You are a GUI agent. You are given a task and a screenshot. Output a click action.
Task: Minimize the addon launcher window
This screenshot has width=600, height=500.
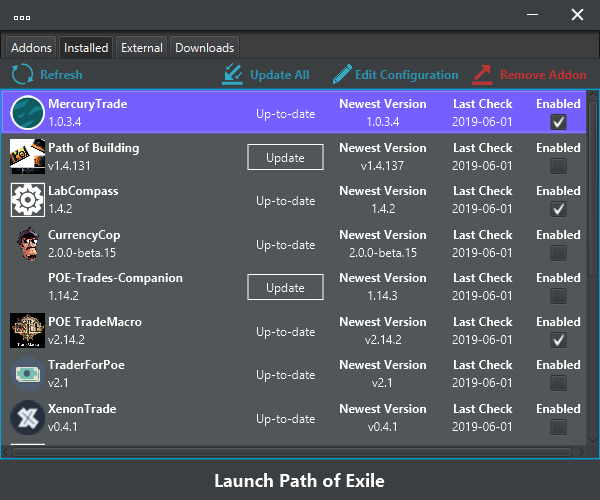[x=532, y=15]
